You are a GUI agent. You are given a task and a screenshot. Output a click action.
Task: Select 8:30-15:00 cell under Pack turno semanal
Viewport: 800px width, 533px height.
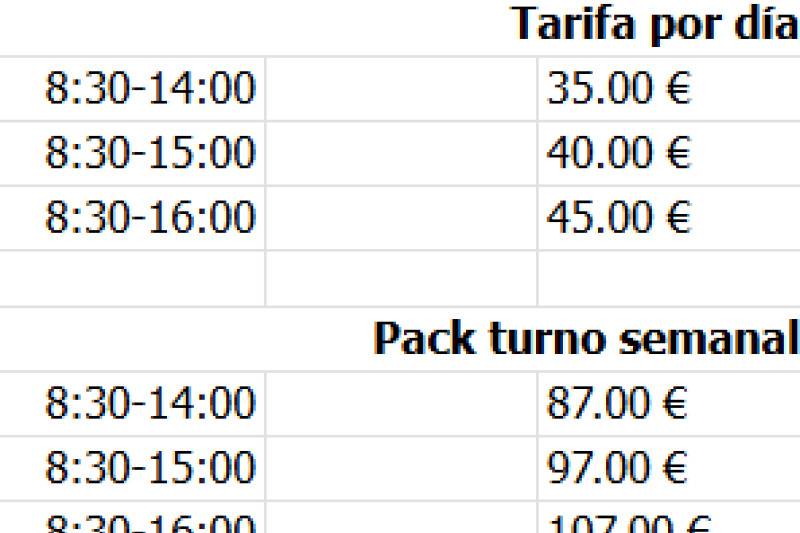point(150,467)
